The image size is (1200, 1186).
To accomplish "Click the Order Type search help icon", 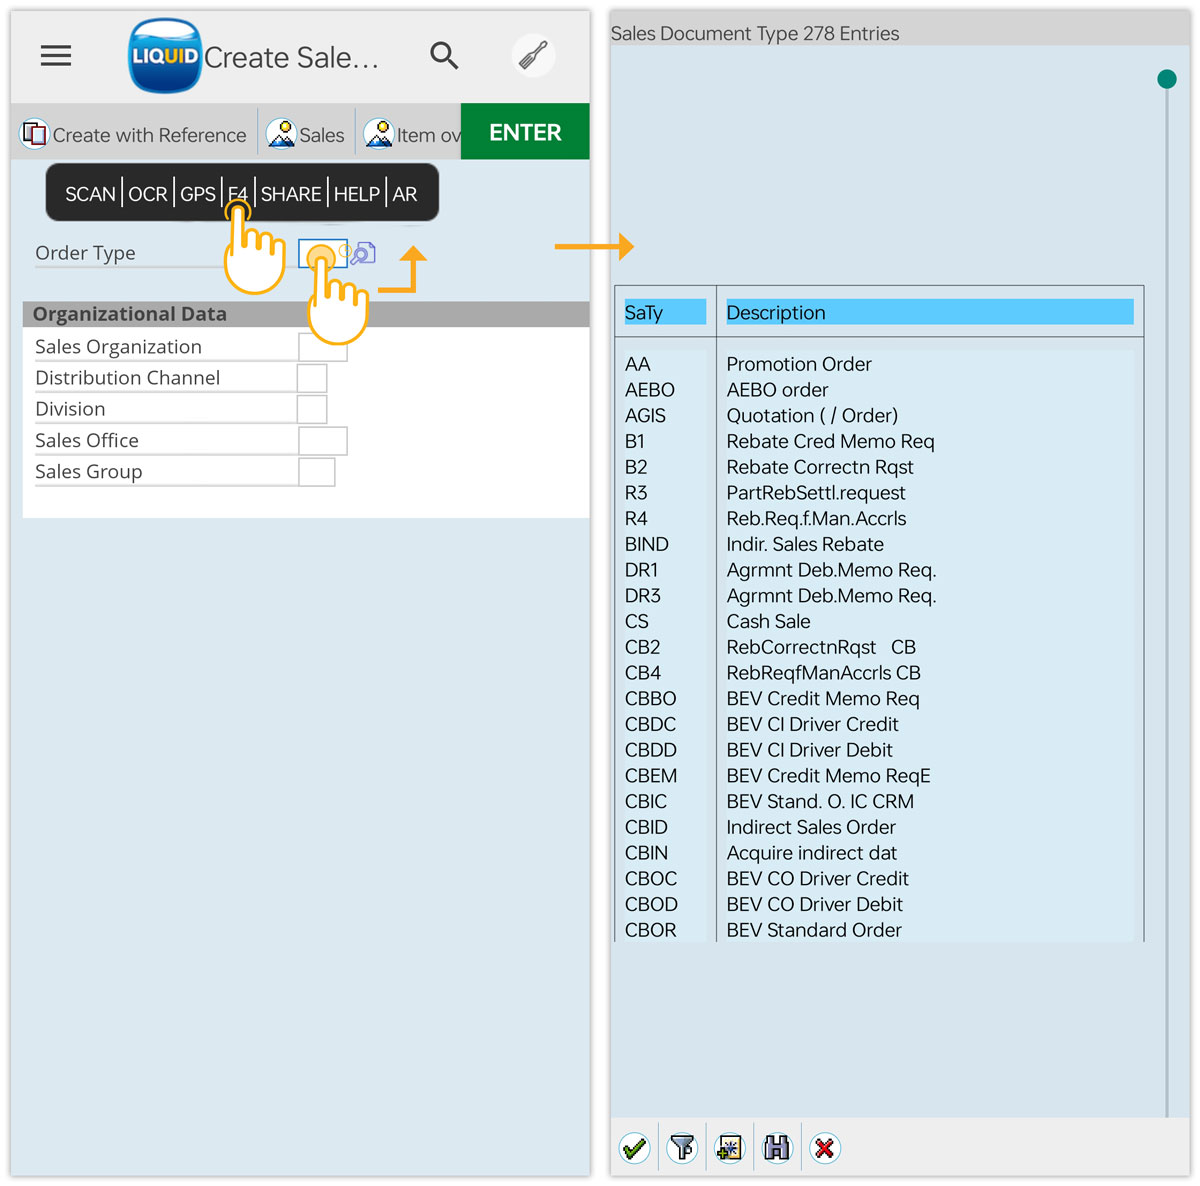I will click(362, 253).
